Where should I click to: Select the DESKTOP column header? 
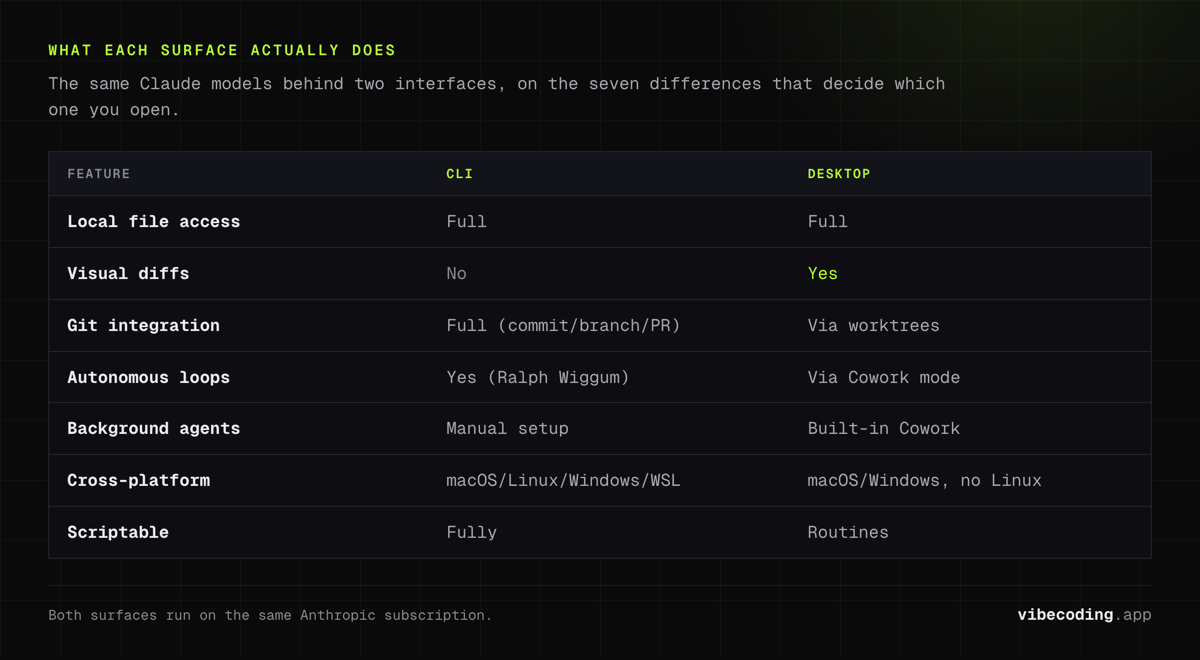[x=839, y=174]
